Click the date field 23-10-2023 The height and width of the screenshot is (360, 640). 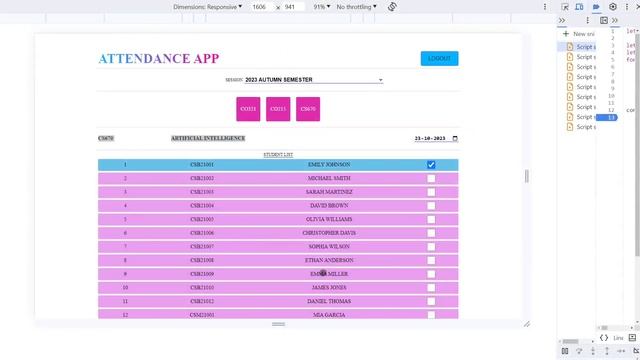tap(436, 138)
